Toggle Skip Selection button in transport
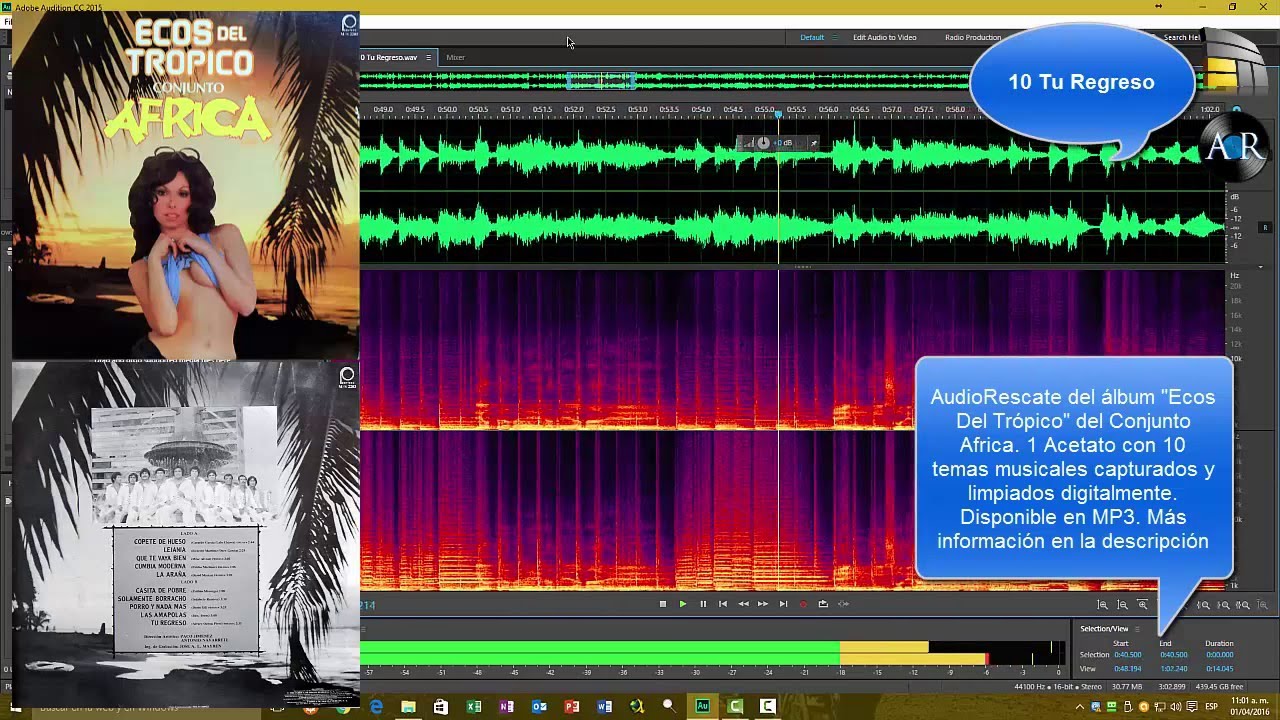Screen dimensions: 1280x720 coord(843,604)
